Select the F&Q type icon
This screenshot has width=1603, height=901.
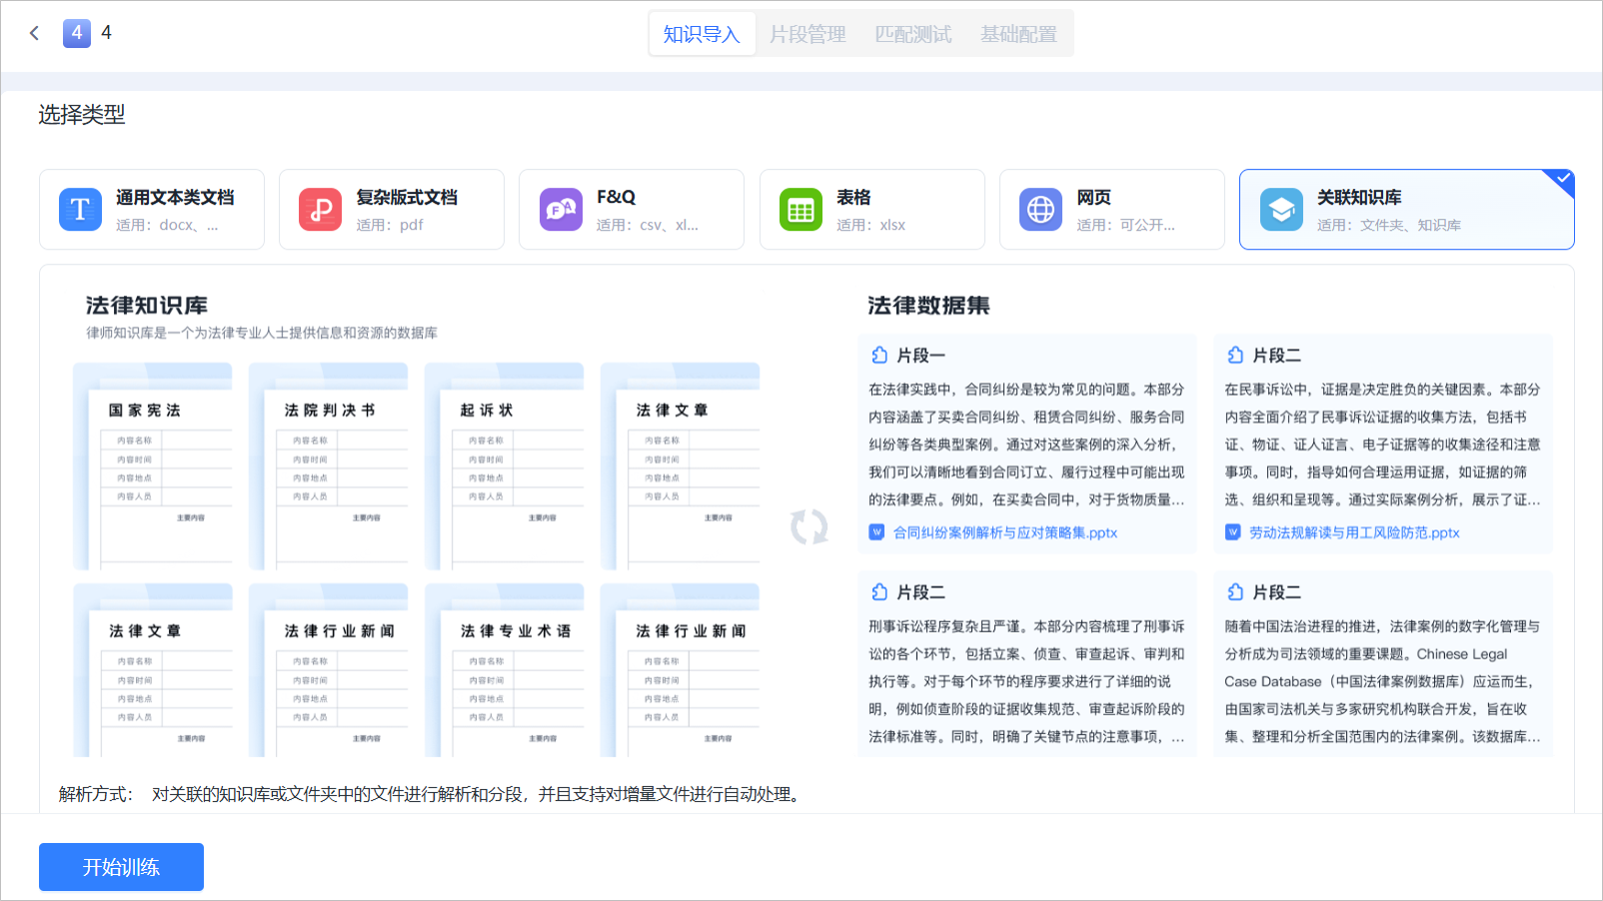[x=560, y=210]
